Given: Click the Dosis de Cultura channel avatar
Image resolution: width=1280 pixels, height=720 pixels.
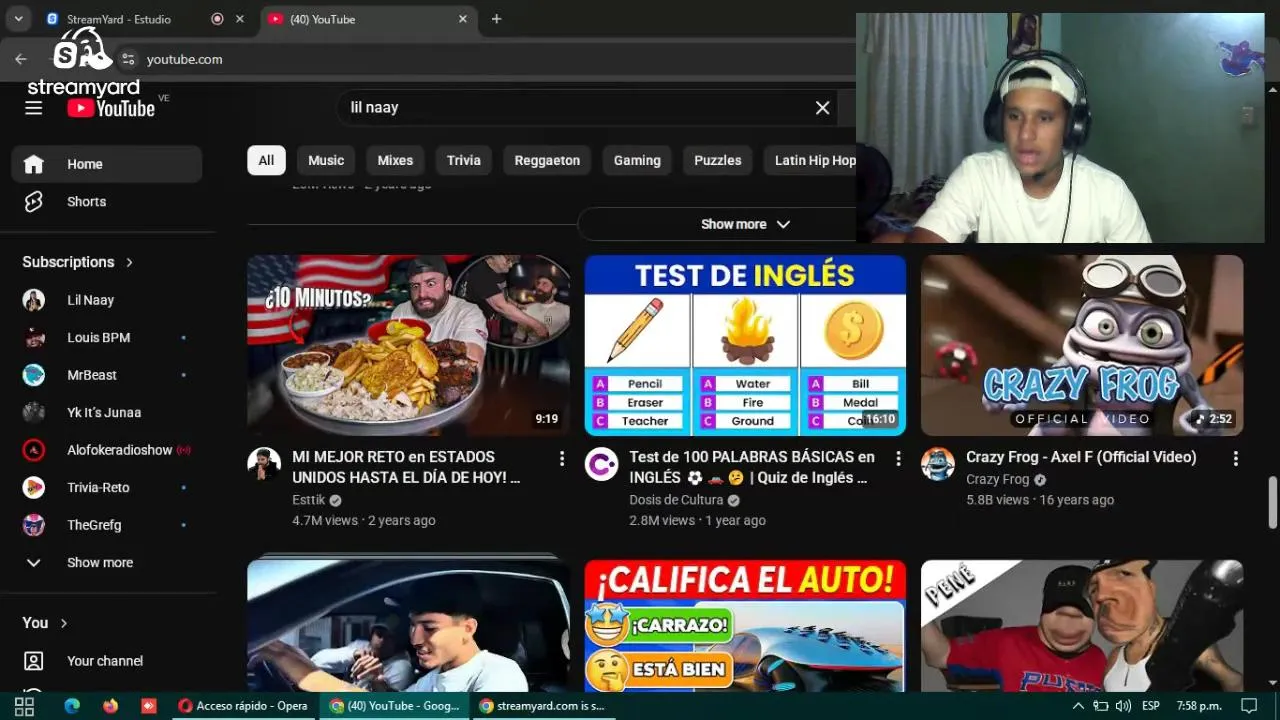Looking at the screenshot, I should point(601,464).
